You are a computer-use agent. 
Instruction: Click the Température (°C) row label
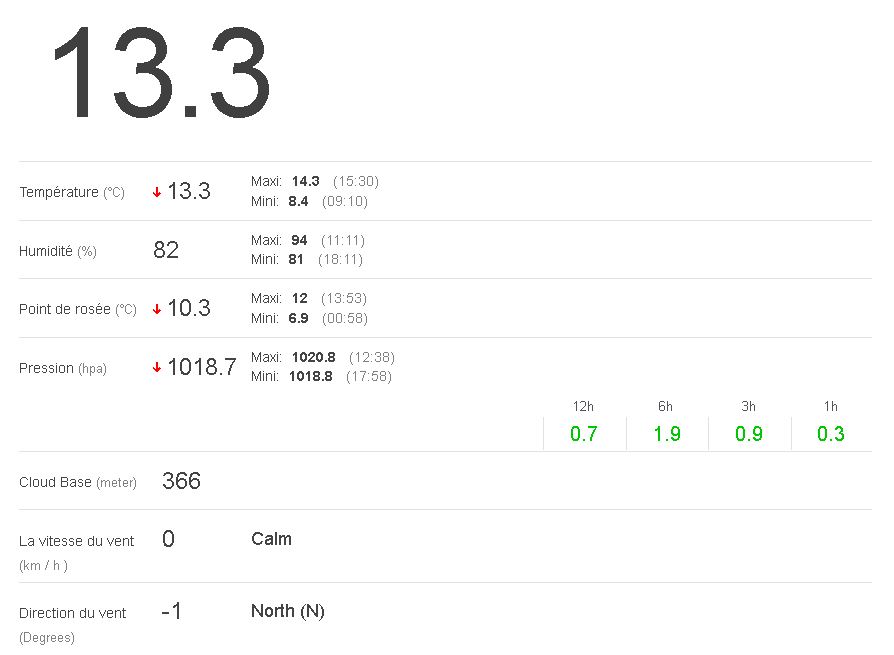point(72,192)
